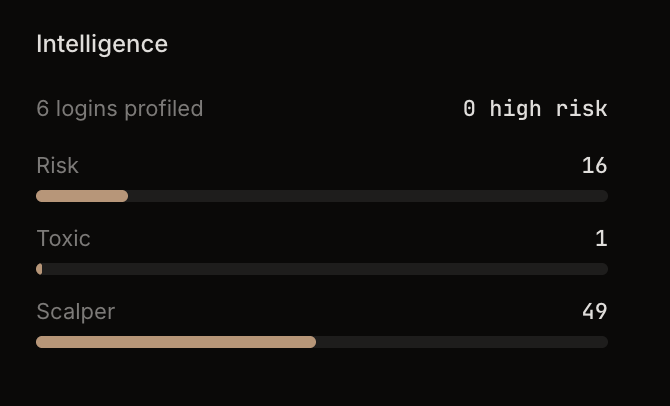Click the '0 high risk' indicator
The image size is (670, 406).
click(x=535, y=109)
